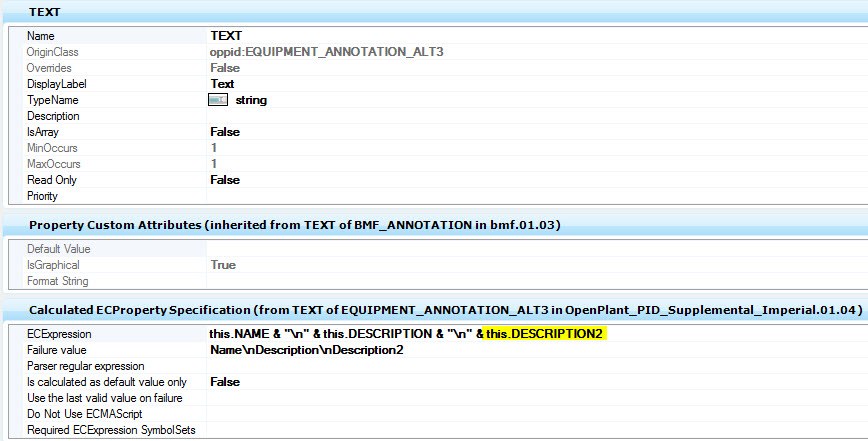Click the empty Parser regular expression field
The height and width of the screenshot is (441, 868).
point(537,366)
